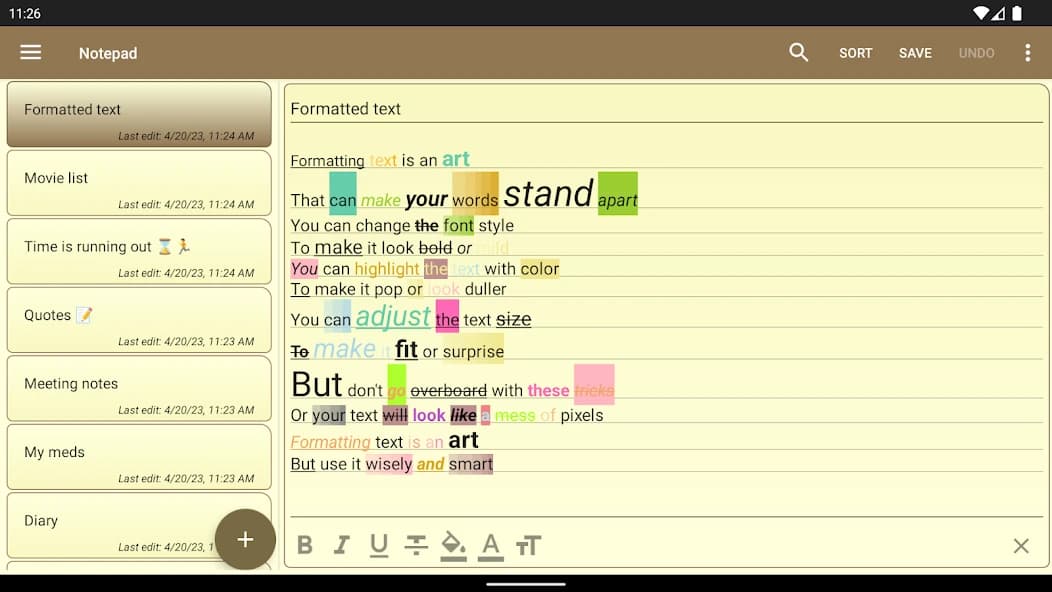
Task: Select the My meds note
Action: [x=139, y=457]
